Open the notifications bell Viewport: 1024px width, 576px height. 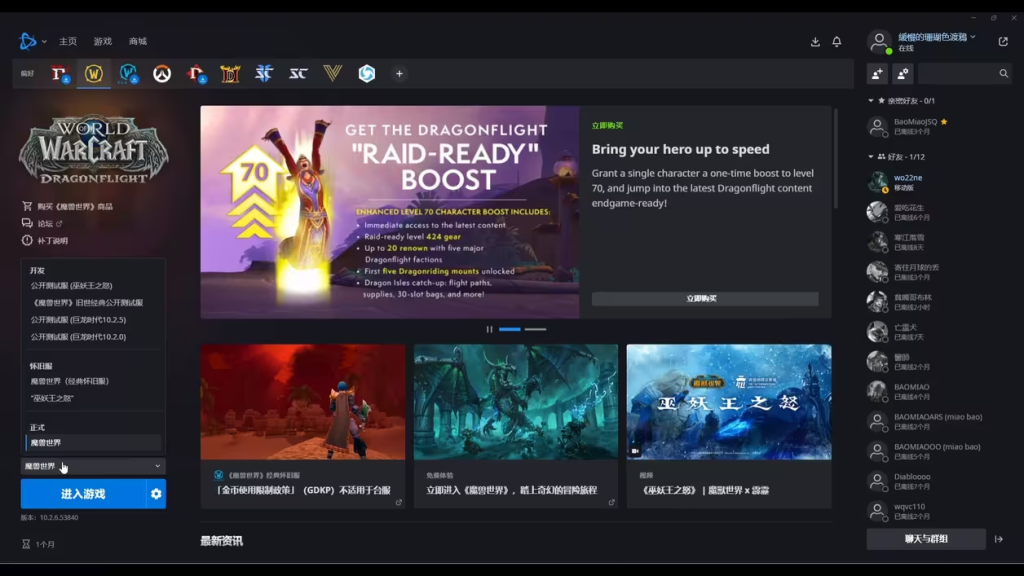pos(837,42)
